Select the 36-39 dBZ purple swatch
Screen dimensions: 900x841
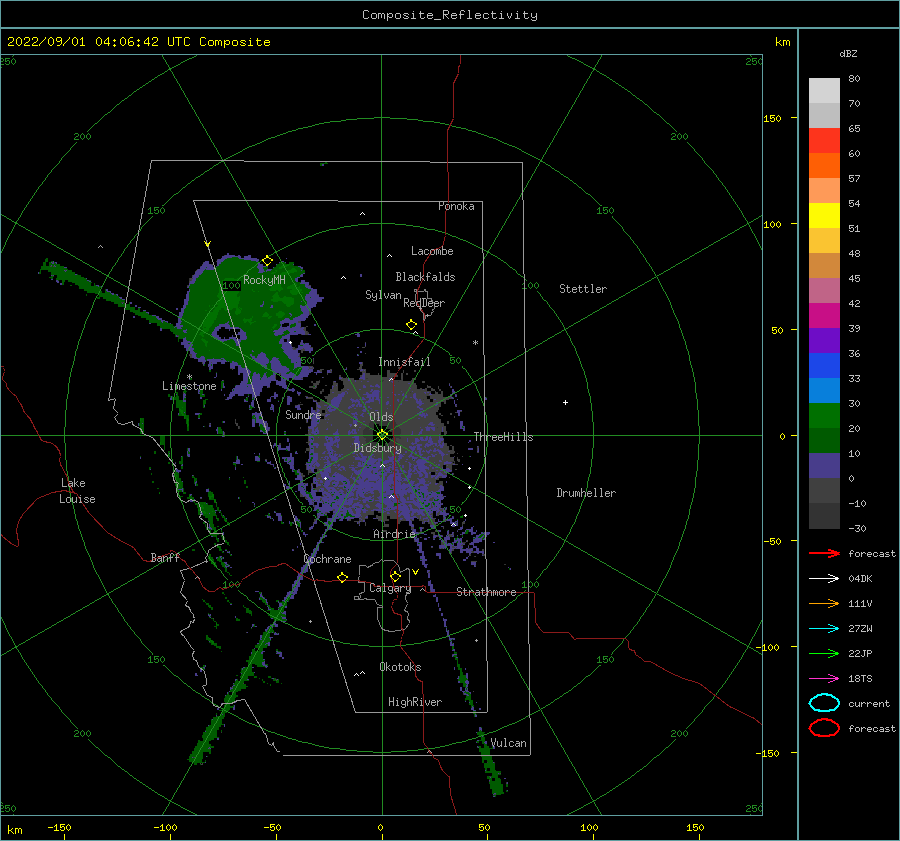pyautogui.click(x=824, y=340)
